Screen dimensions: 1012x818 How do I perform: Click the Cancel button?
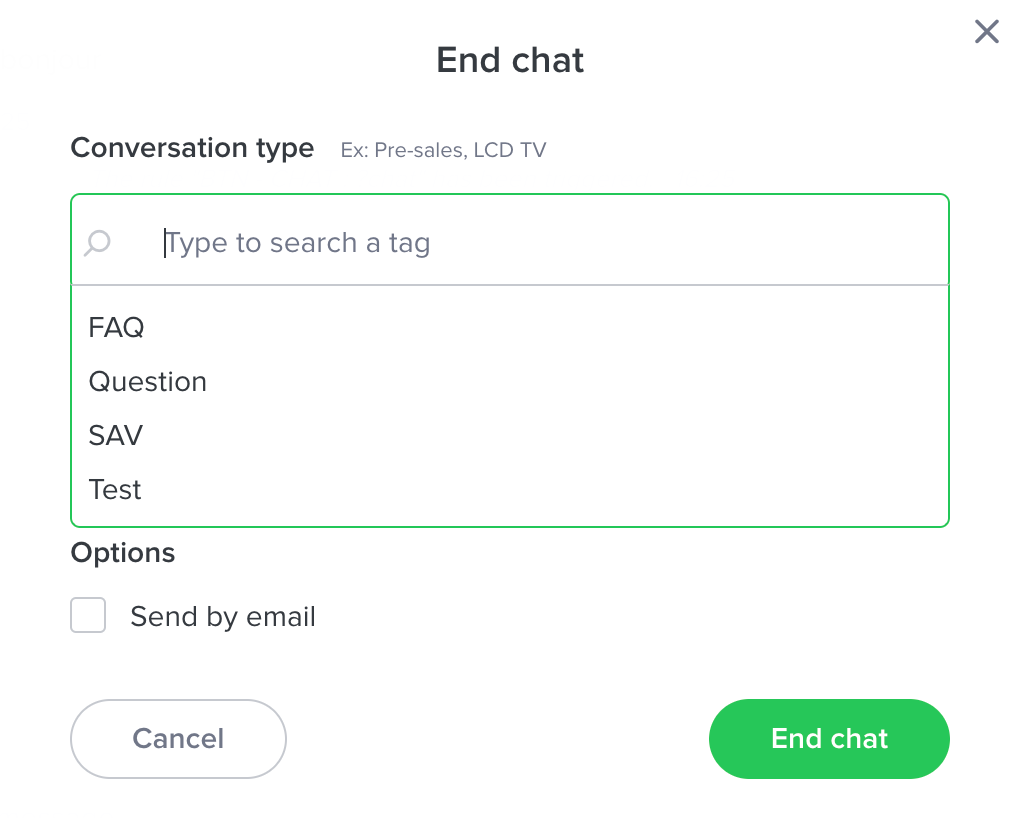click(178, 739)
